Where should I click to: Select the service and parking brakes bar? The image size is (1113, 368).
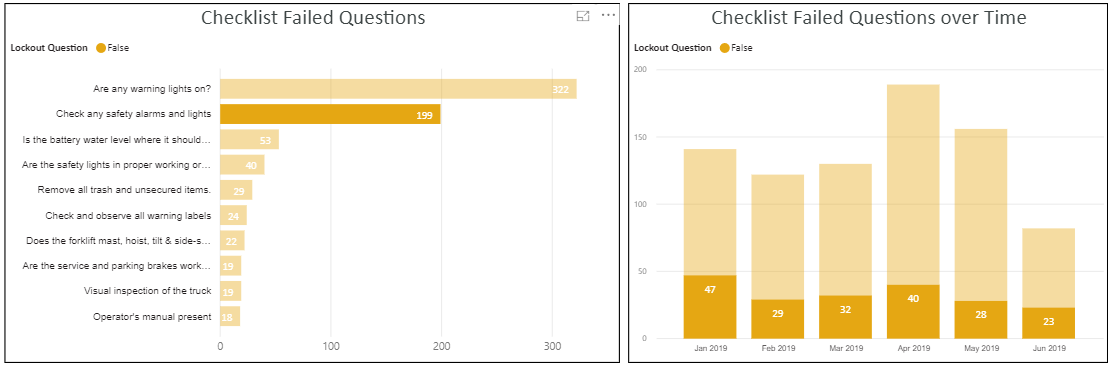click(x=231, y=266)
